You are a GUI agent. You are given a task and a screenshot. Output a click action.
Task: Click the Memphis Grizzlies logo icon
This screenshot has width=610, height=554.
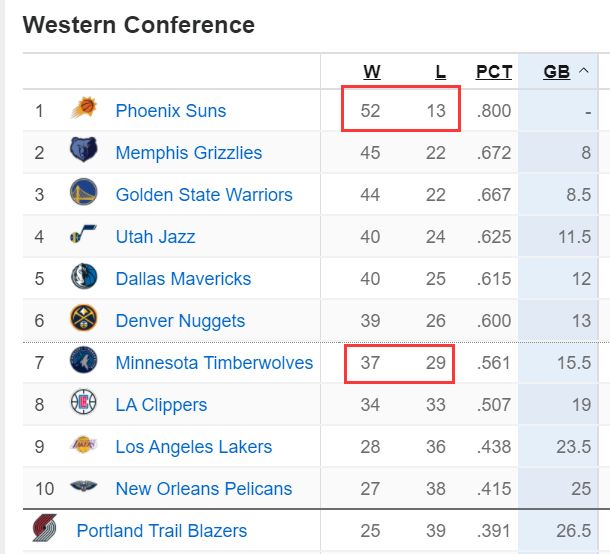(x=84, y=152)
